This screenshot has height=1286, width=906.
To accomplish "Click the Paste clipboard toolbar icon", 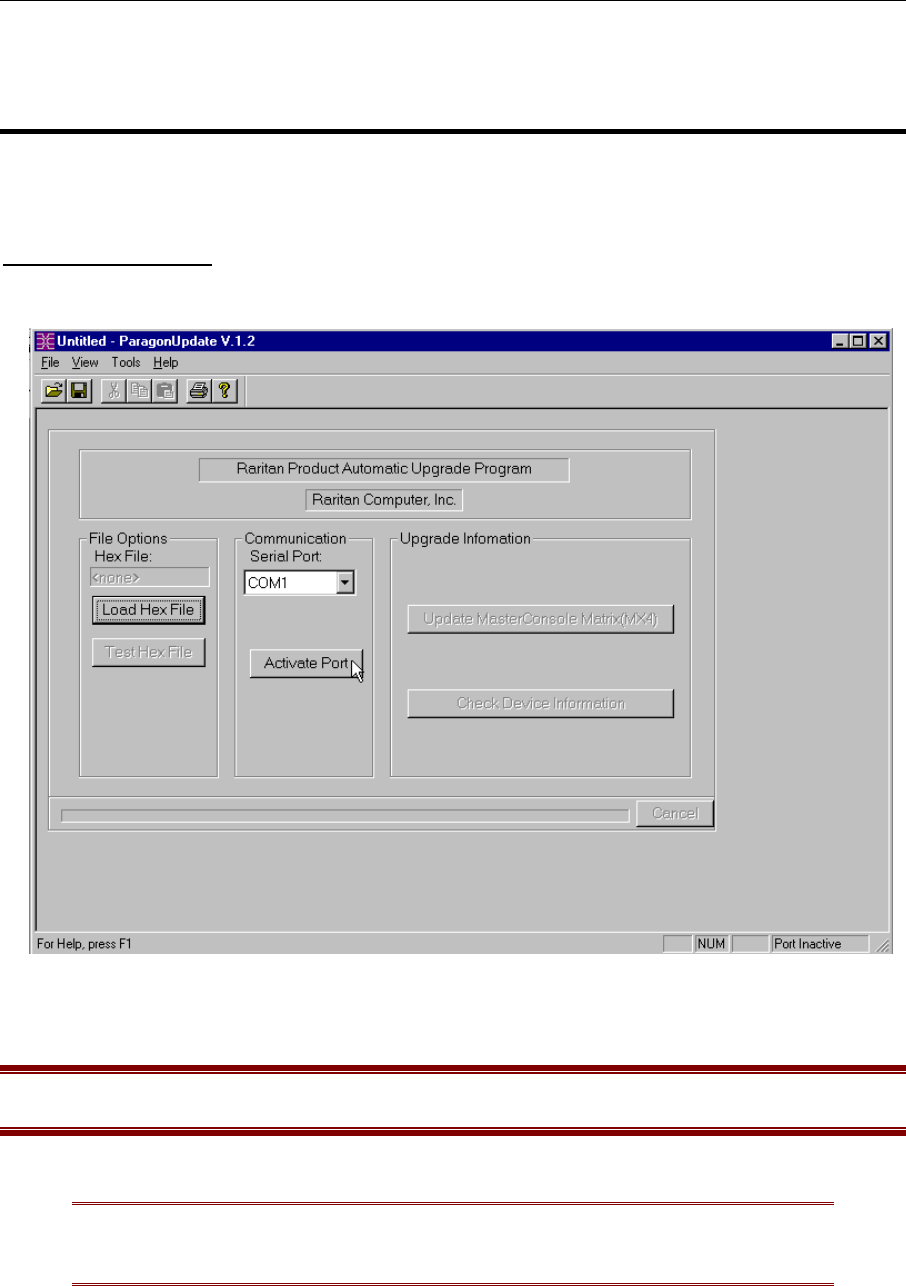I will point(165,392).
